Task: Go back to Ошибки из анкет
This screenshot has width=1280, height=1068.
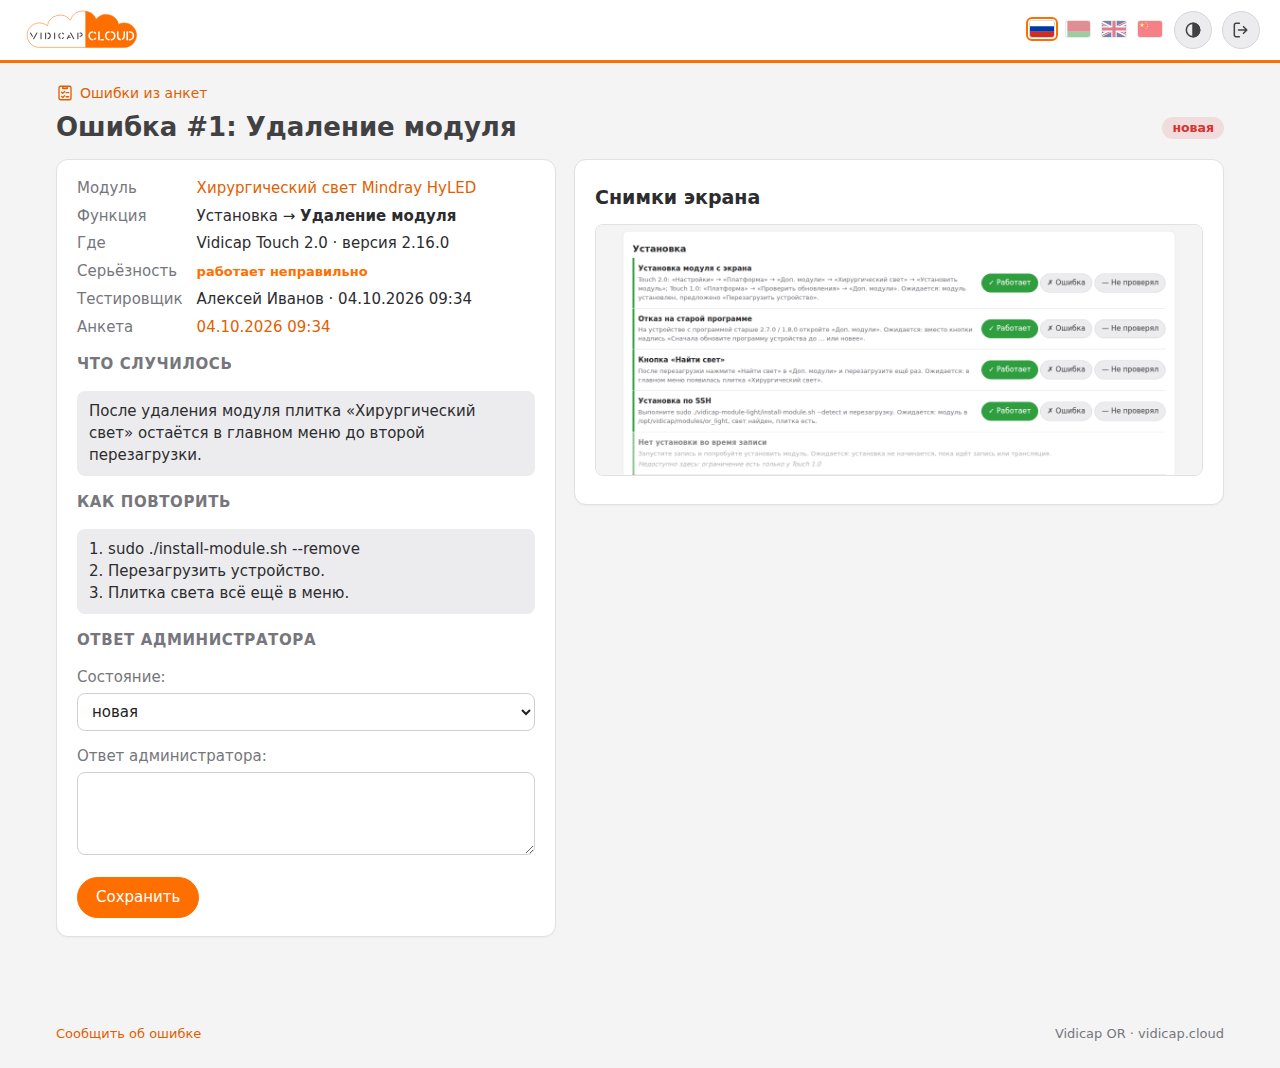Action: (x=143, y=93)
